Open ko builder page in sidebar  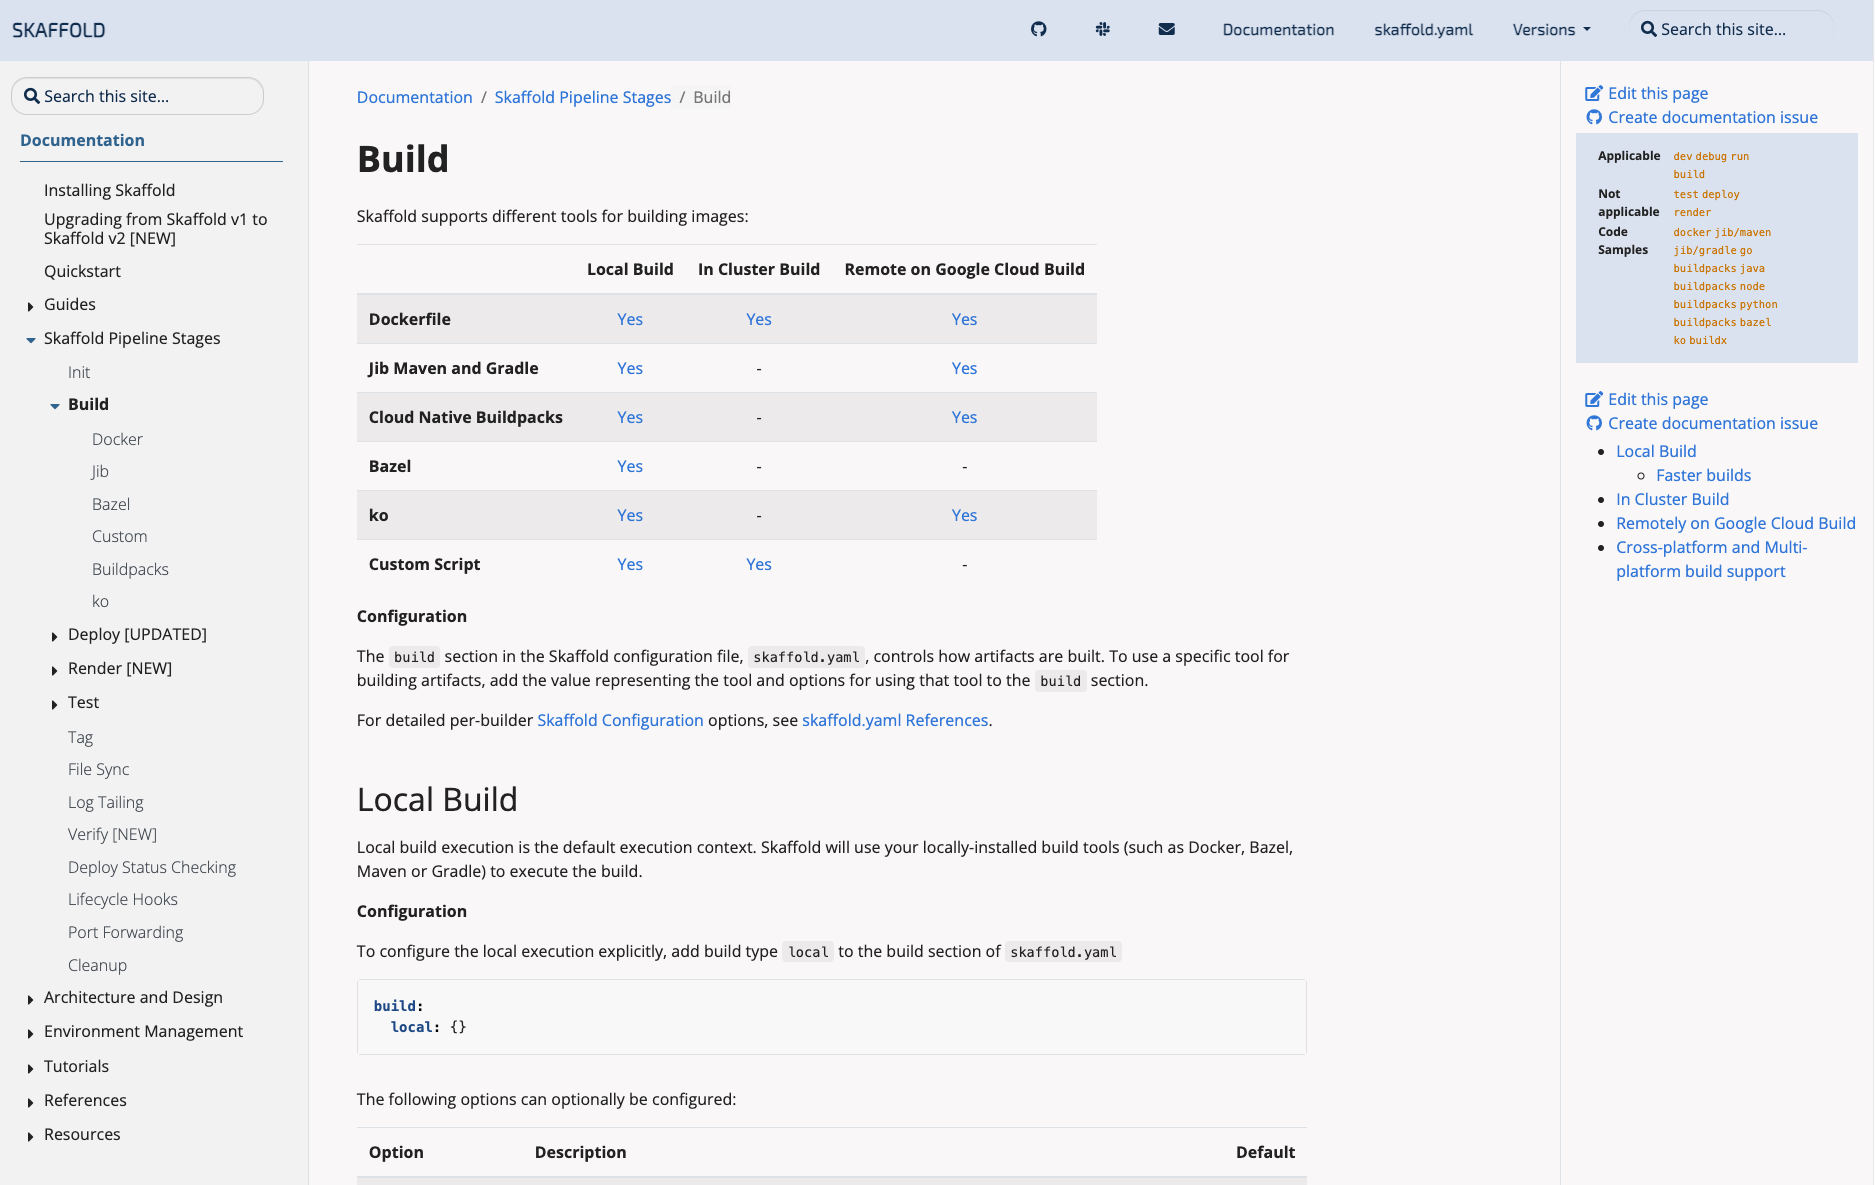(100, 601)
